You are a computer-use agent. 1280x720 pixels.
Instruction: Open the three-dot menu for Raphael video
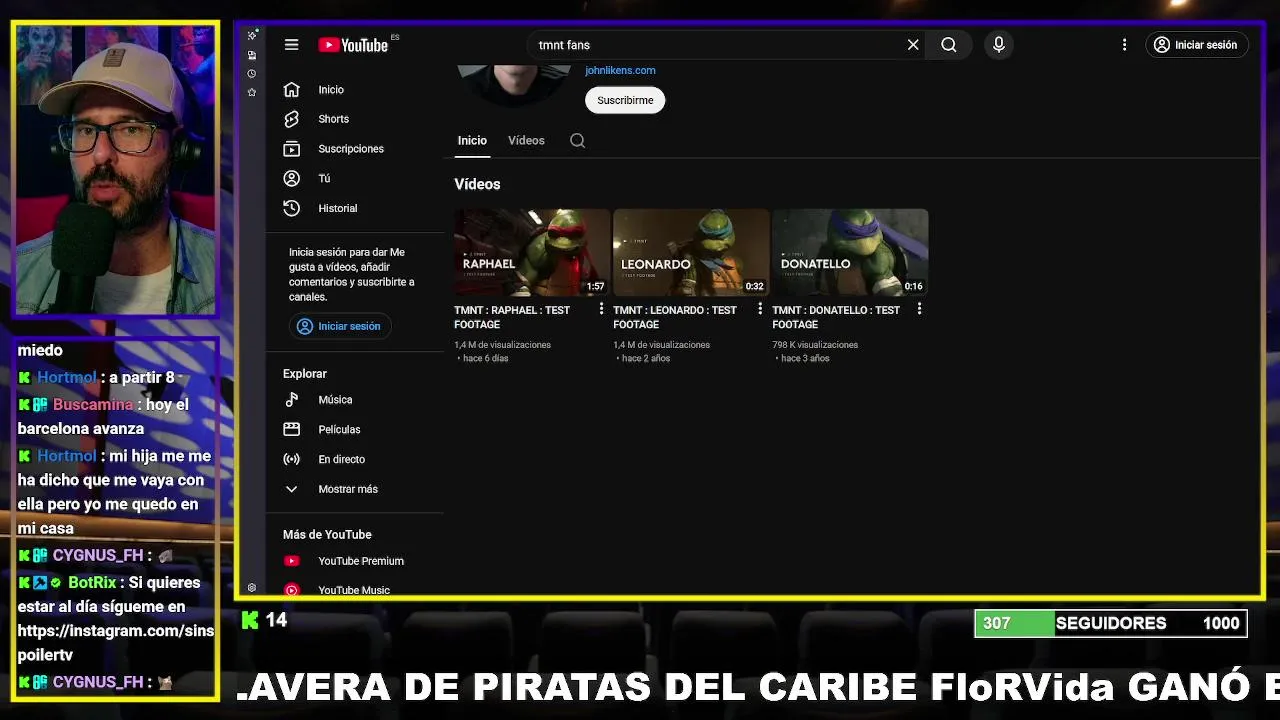(x=601, y=309)
